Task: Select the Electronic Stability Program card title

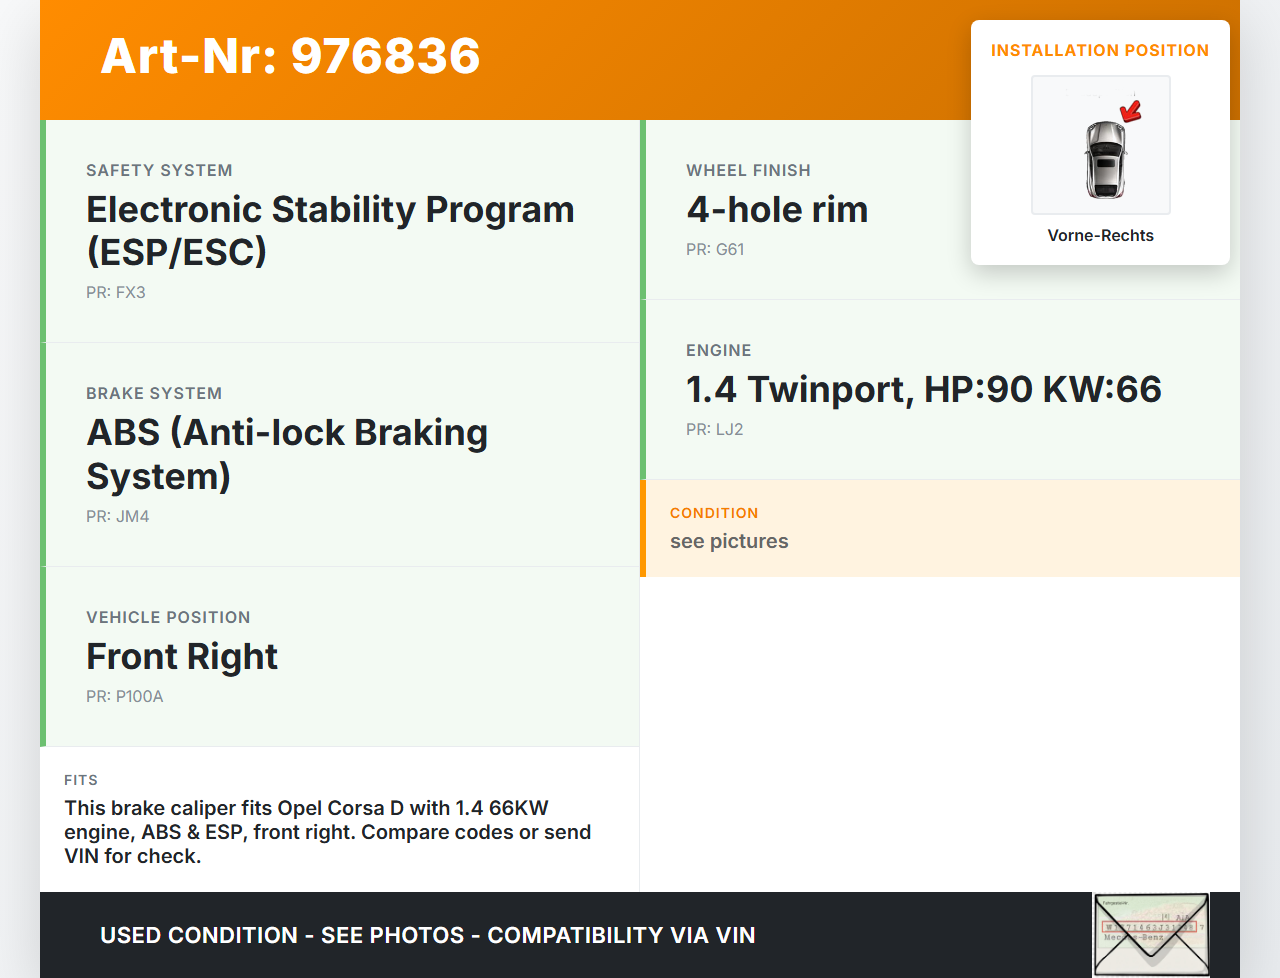Action: pyautogui.click(x=330, y=230)
